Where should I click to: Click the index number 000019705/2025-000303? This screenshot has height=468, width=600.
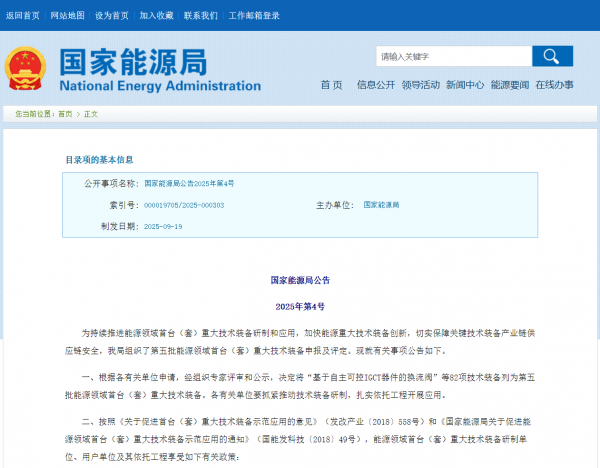[184, 205]
